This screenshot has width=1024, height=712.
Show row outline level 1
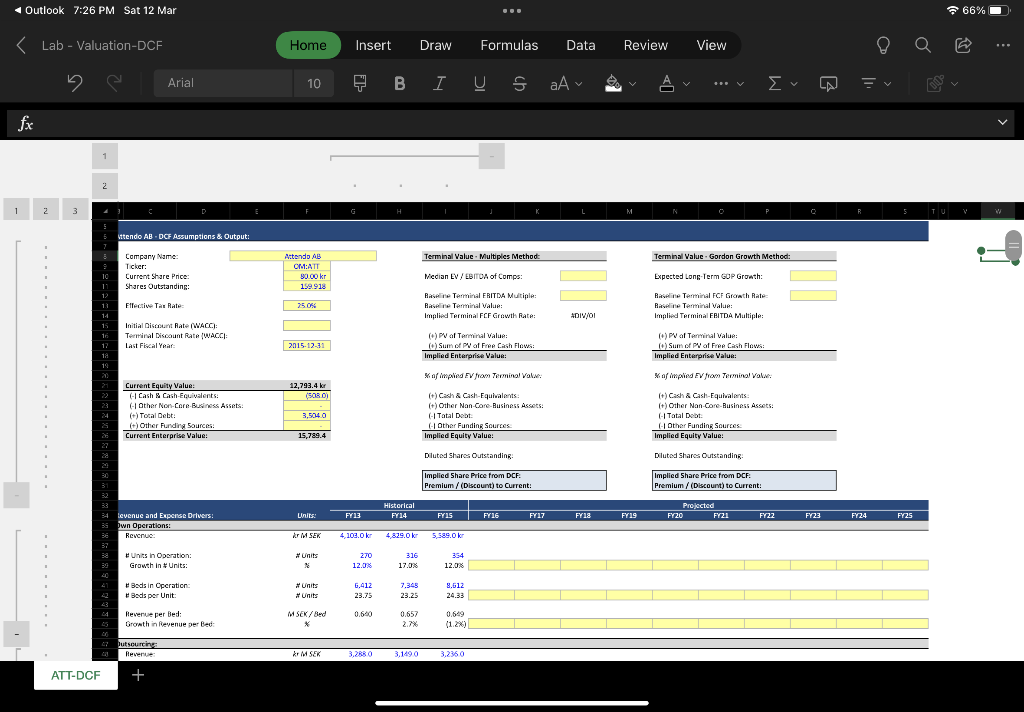pos(16,210)
